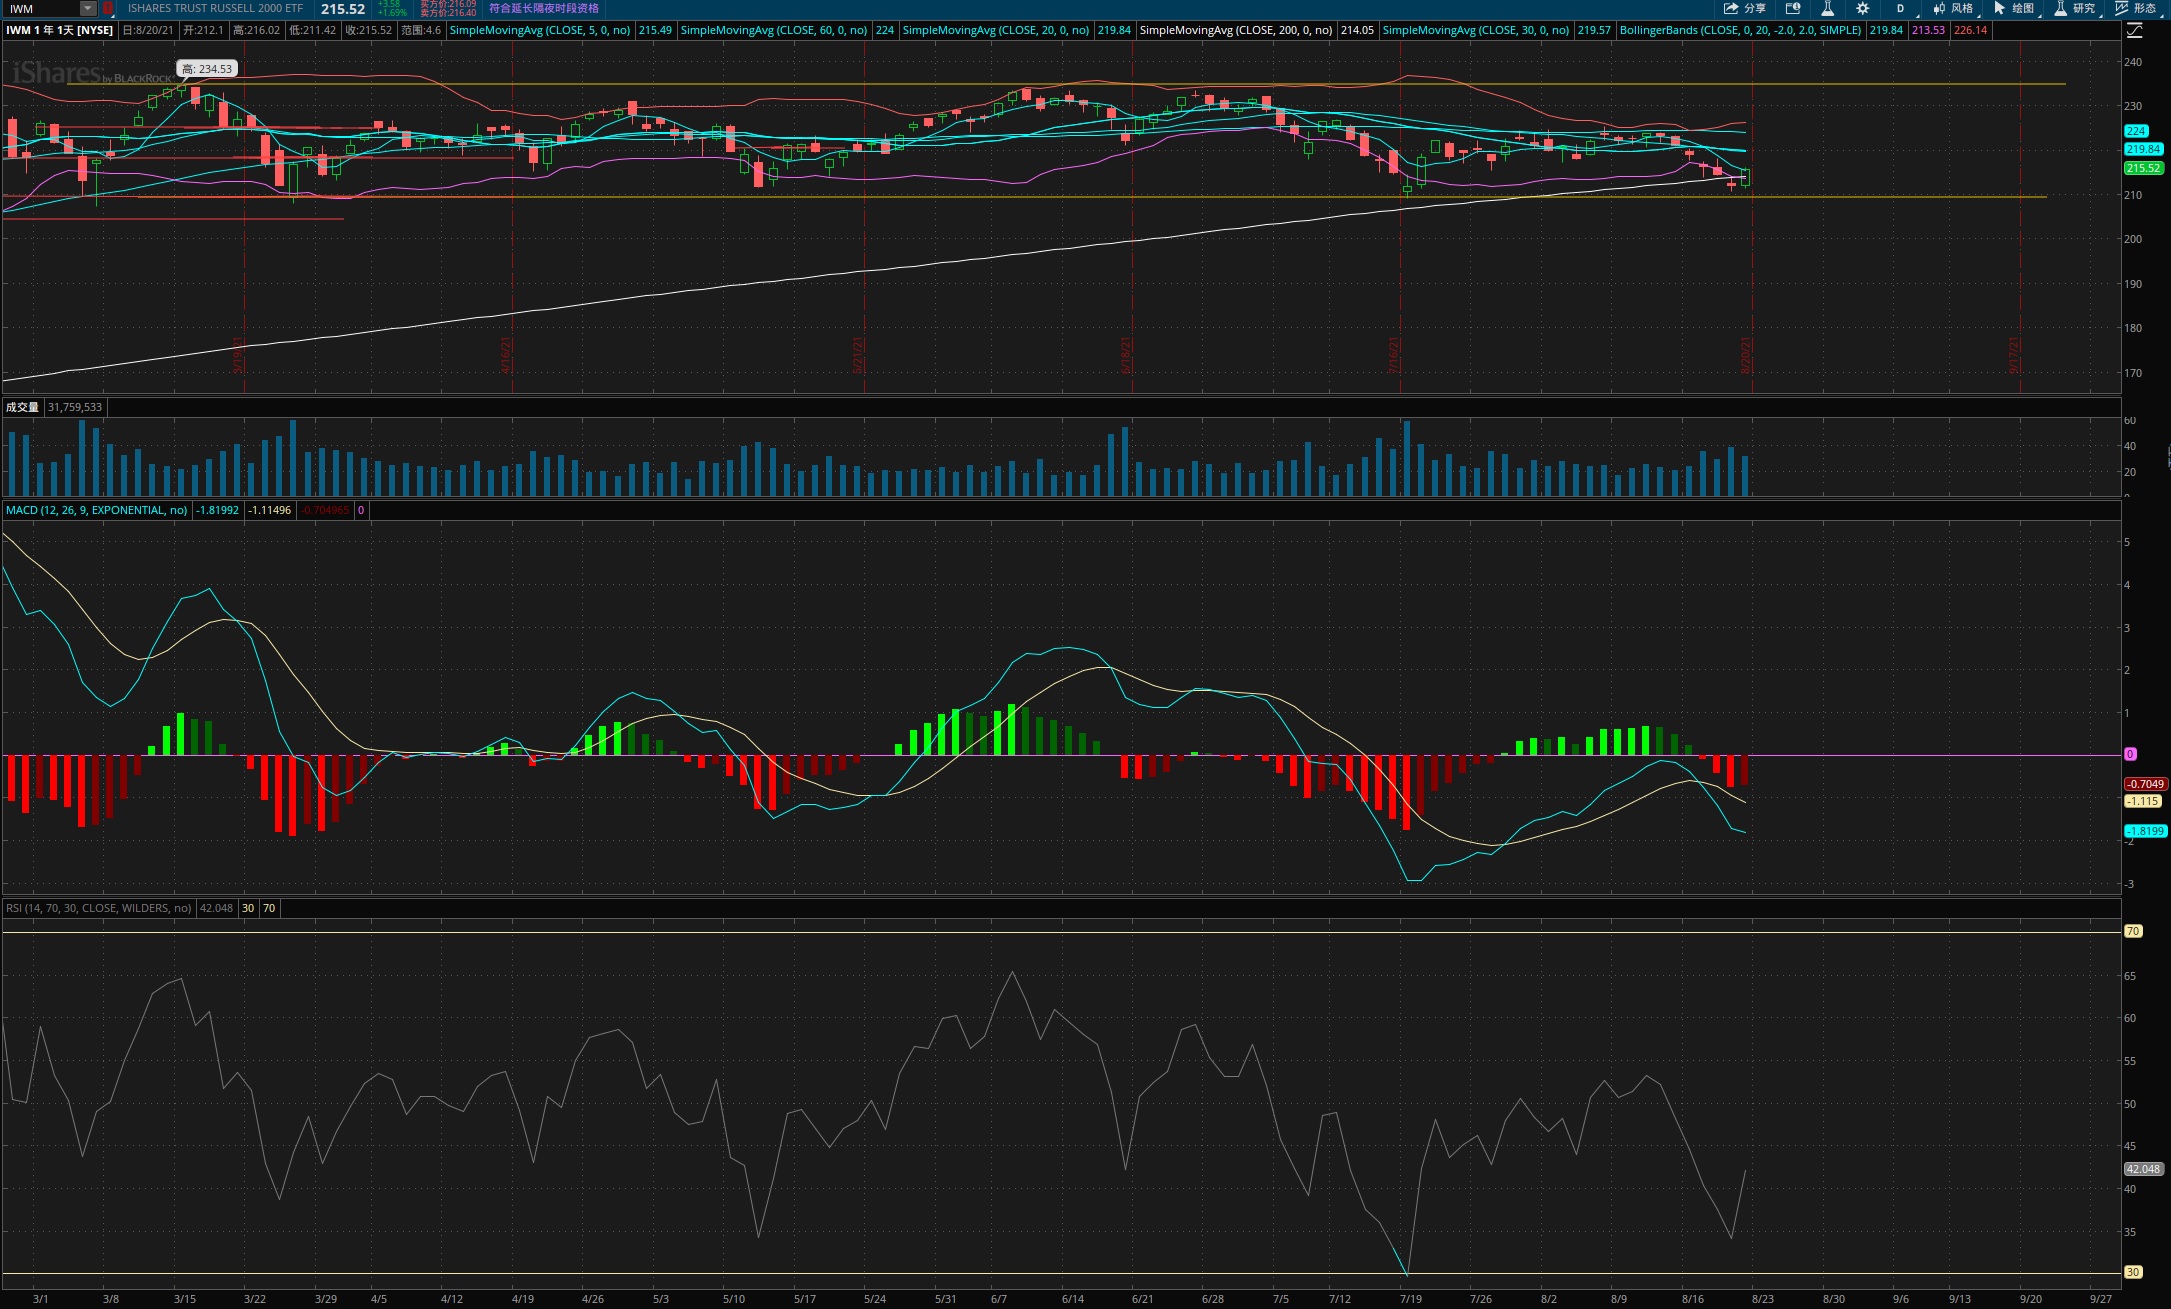Select SimpleMovingAvg (CLOSE, 20, 0, no) study label
Viewport: 2171px width, 1309px height.
(996, 30)
